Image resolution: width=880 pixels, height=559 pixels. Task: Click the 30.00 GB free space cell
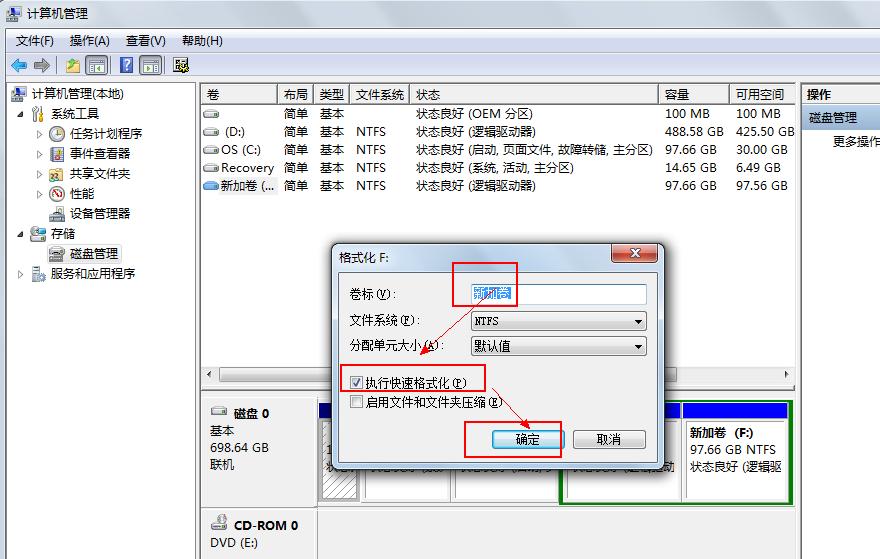point(762,150)
